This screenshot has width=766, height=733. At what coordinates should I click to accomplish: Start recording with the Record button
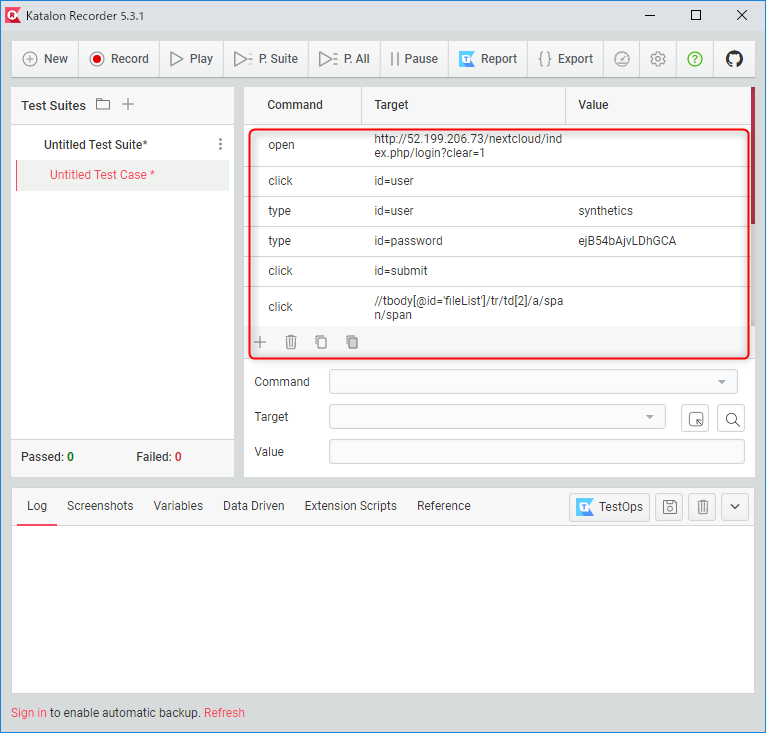[119, 59]
